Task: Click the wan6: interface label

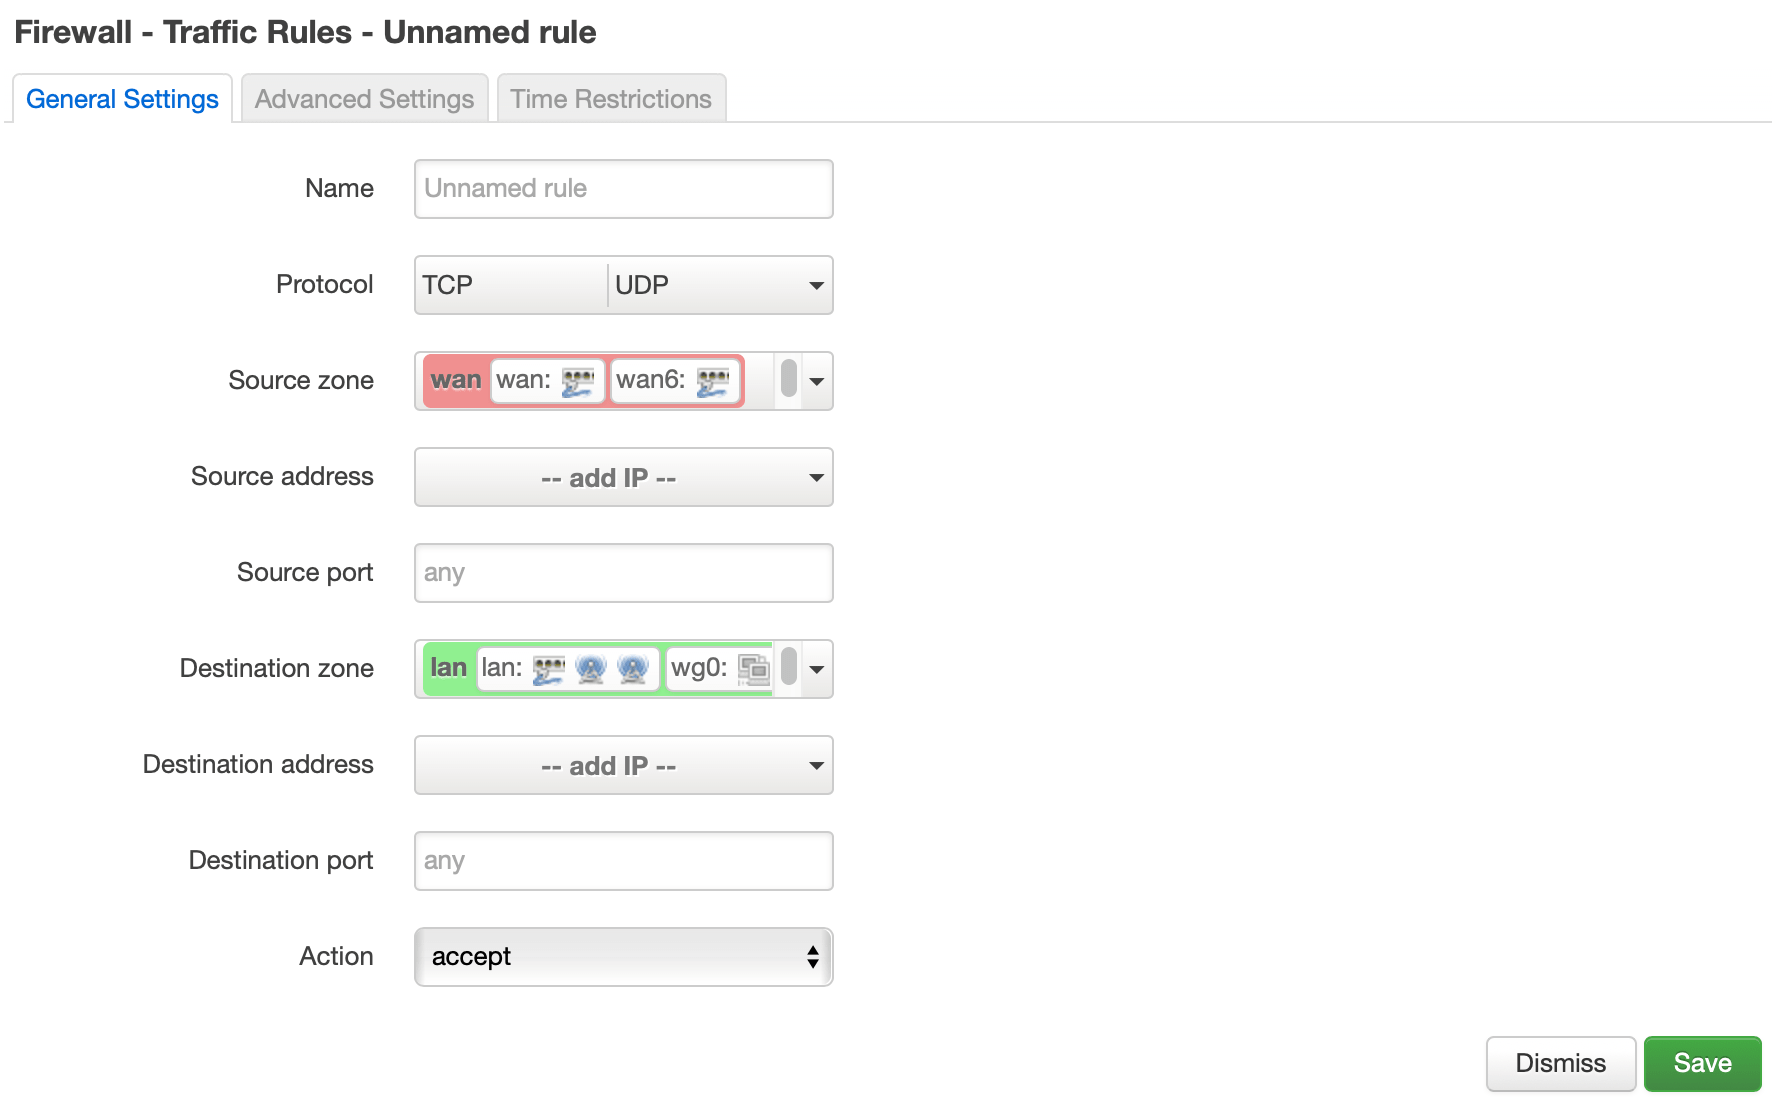Action: [650, 380]
